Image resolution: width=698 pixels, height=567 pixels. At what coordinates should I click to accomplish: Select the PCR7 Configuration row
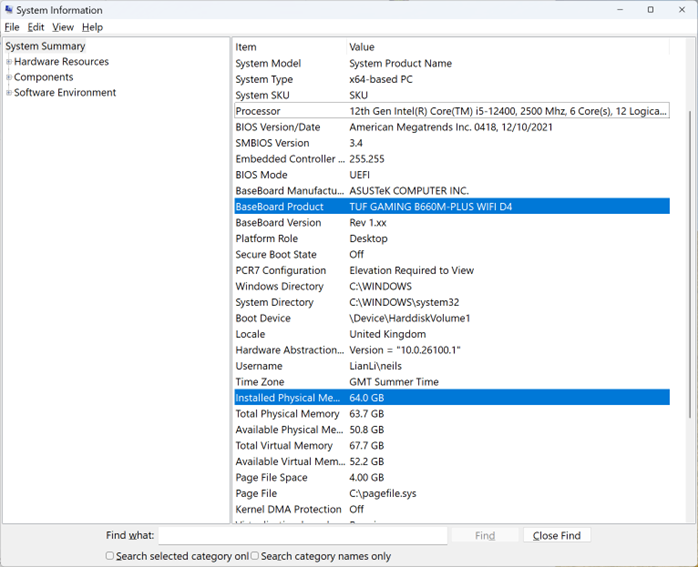[x=452, y=270]
